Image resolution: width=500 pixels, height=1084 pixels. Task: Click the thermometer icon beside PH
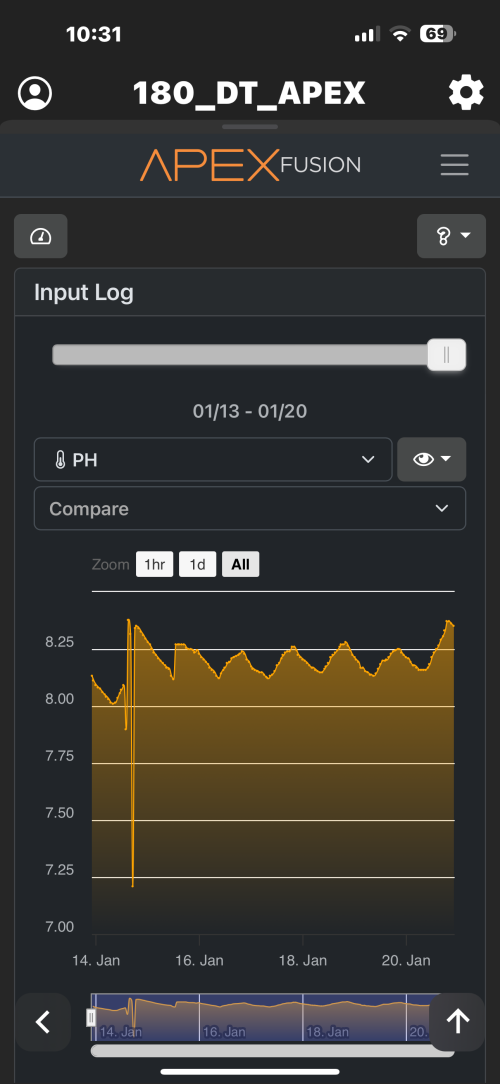point(60,460)
